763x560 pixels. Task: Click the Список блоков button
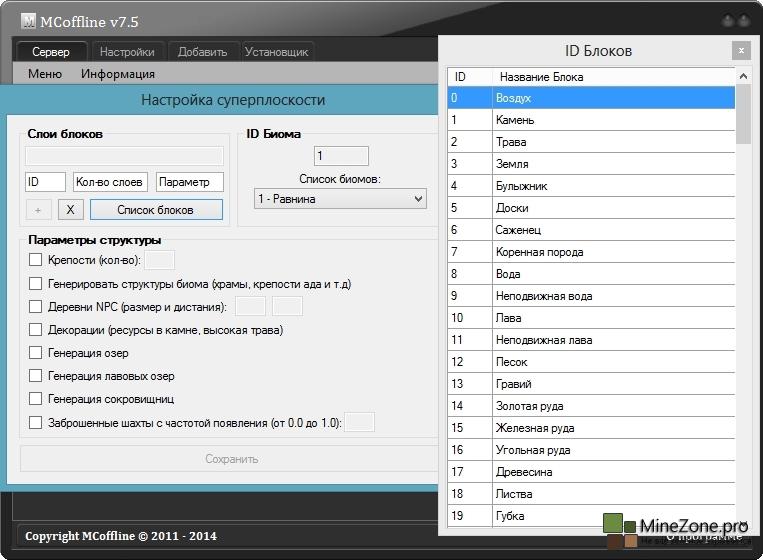[x=155, y=210]
